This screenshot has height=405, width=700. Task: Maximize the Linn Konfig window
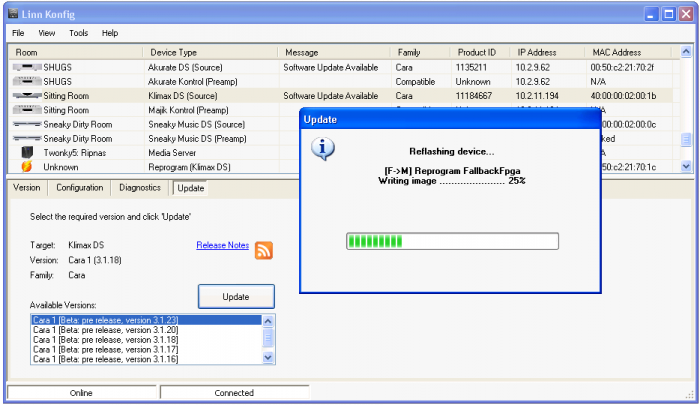[x=668, y=14]
